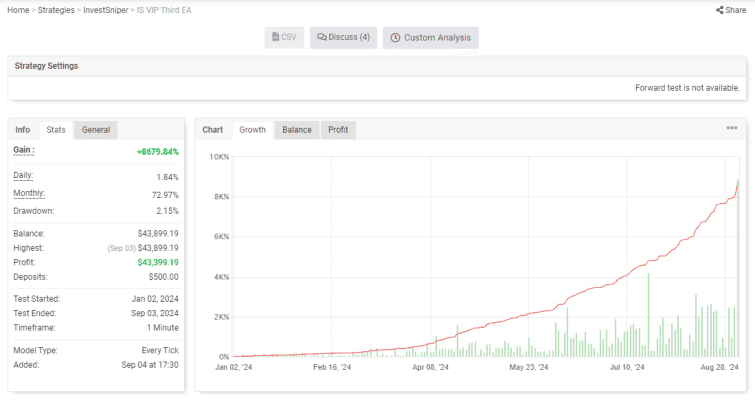This screenshot has width=755, height=400.
Task: Click the Info panel tab label
Action: 23,130
